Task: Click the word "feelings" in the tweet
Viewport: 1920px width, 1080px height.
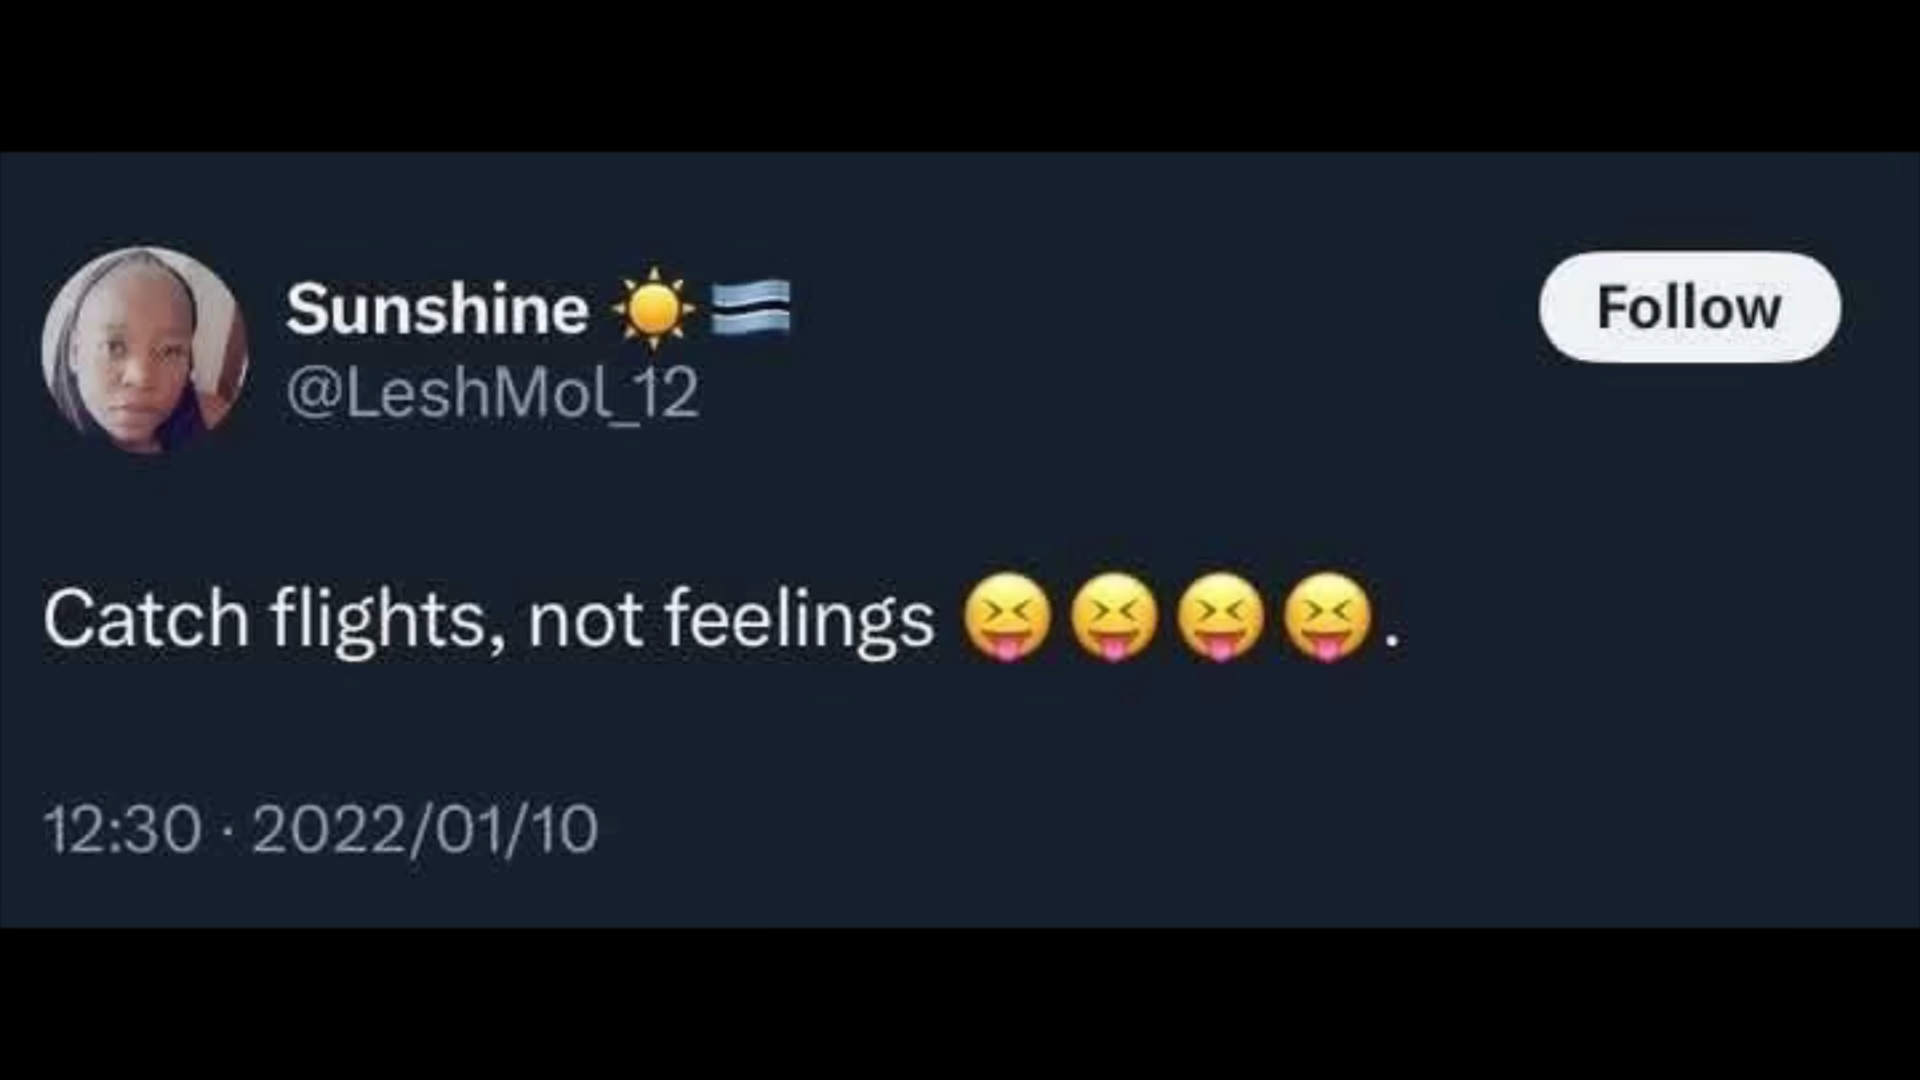Action: (x=799, y=619)
